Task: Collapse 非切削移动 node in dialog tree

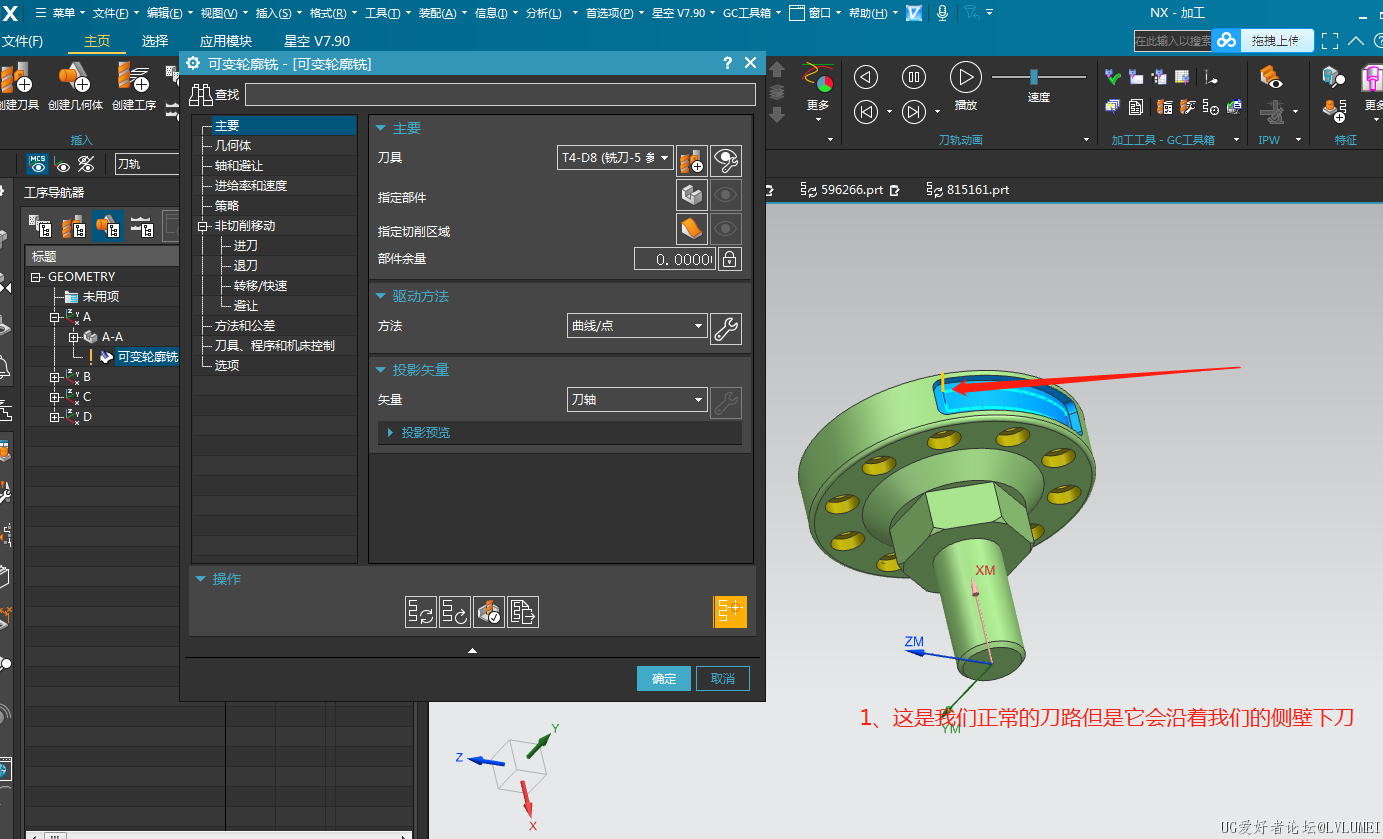Action: click(202, 226)
